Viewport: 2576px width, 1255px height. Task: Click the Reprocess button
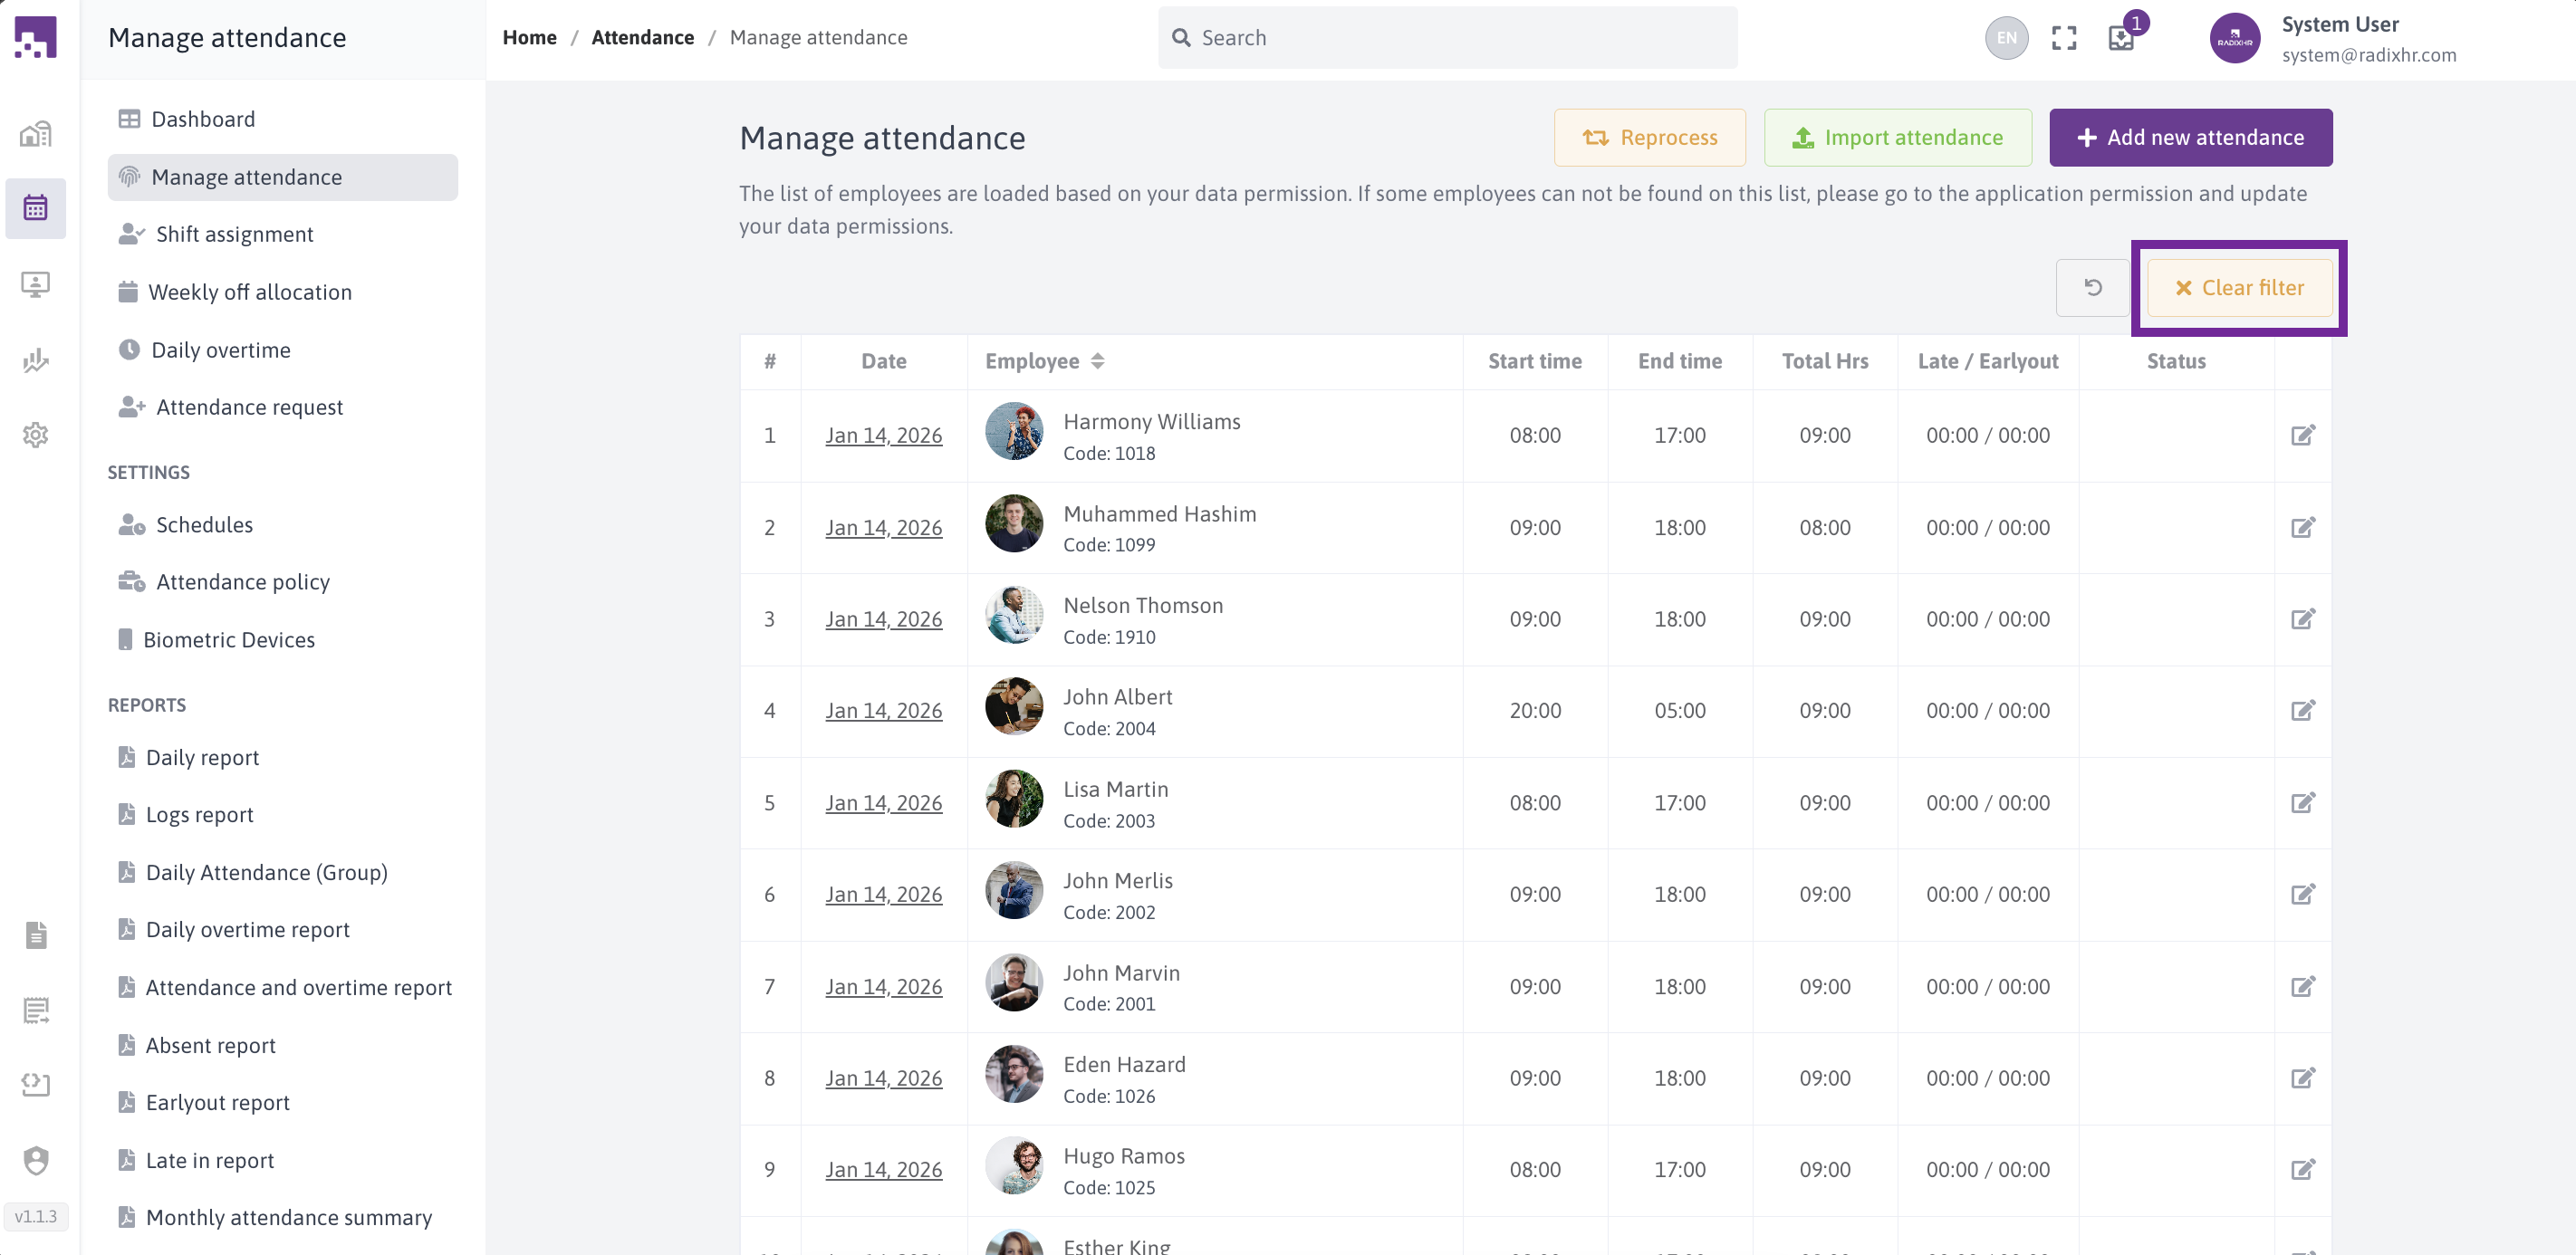pos(1649,138)
